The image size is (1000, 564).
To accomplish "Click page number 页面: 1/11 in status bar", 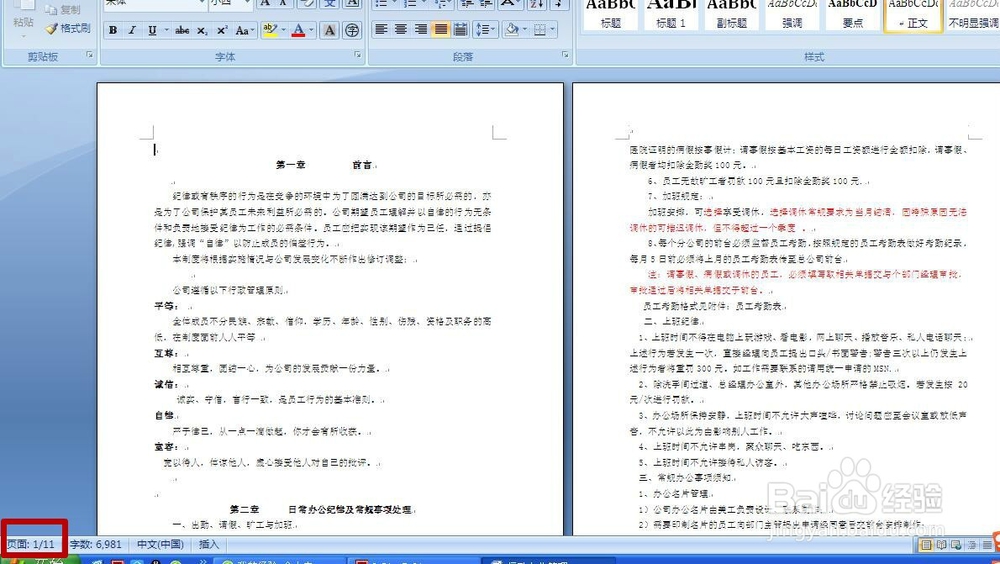I will tap(31, 544).
